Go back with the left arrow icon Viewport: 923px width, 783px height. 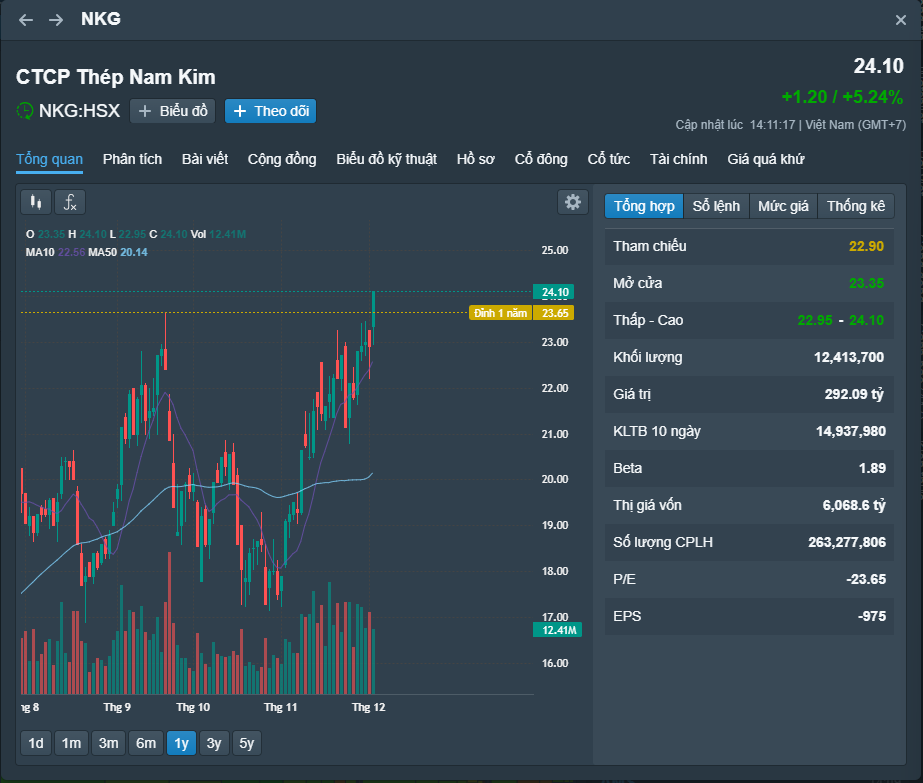(25, 20)
